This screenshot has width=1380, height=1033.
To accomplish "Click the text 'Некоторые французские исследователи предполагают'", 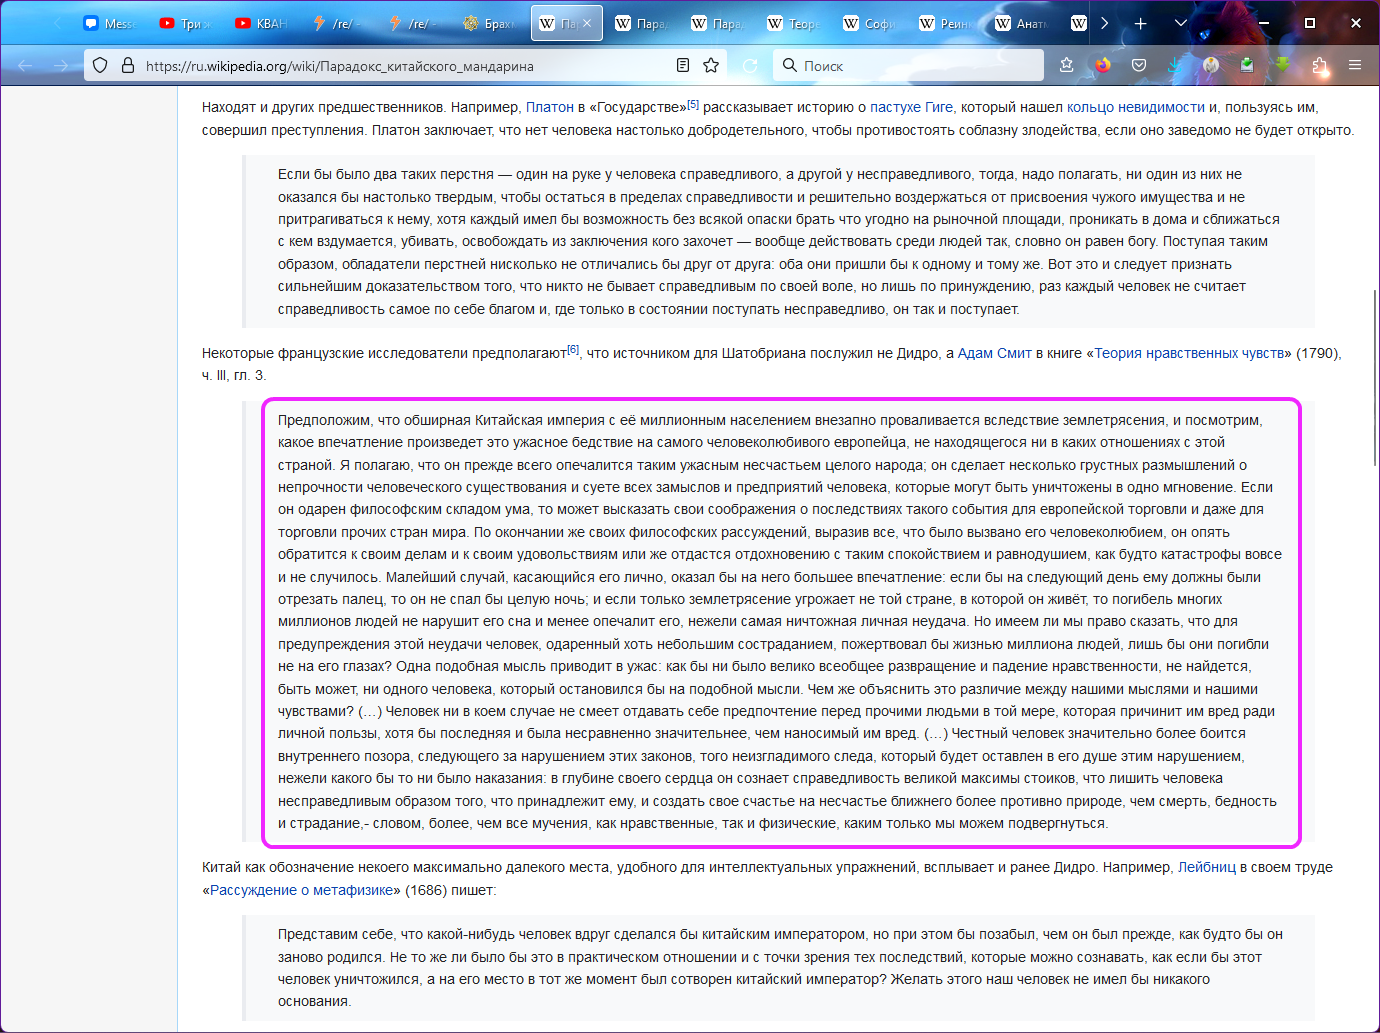I will pos(384,353).
